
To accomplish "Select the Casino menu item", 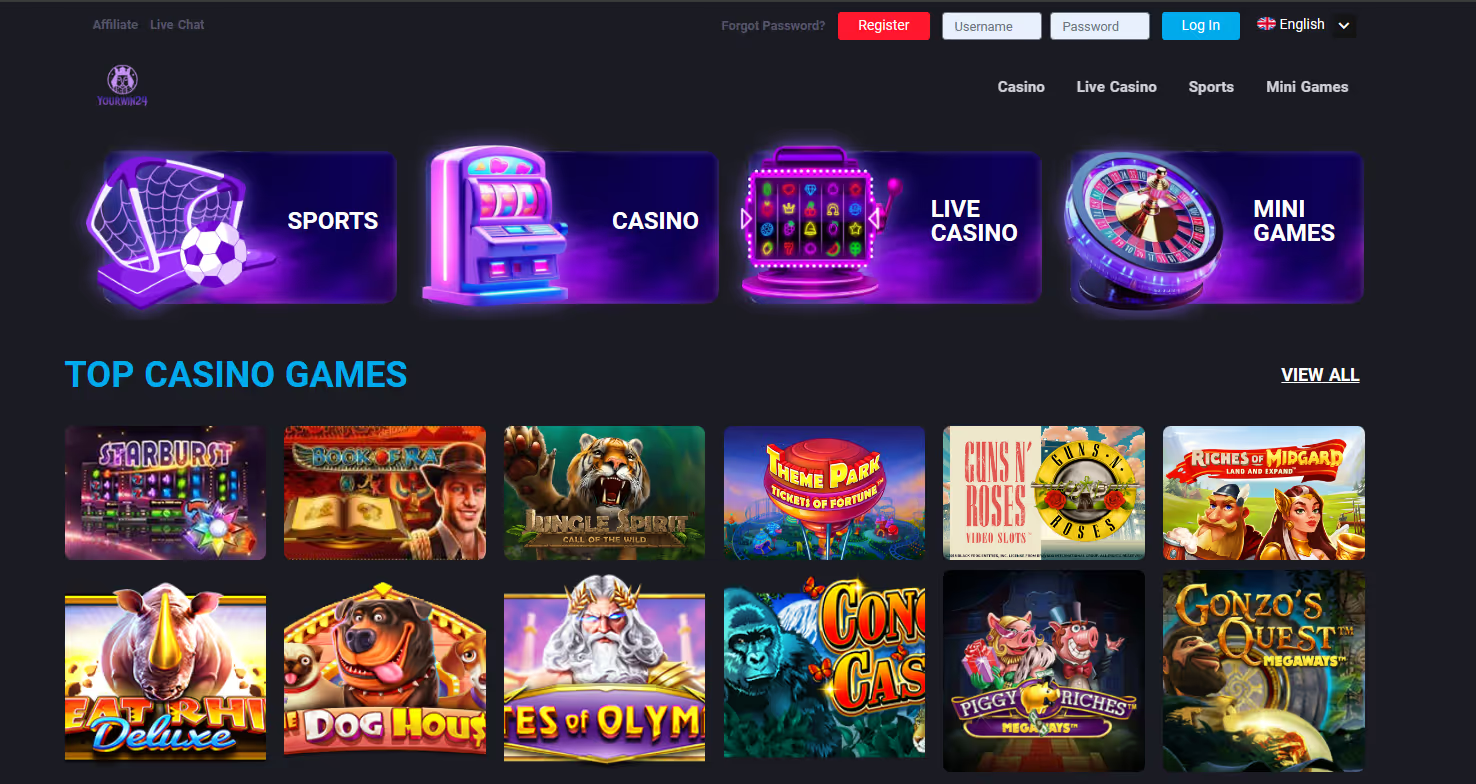I will click(x=1021, y=87).
